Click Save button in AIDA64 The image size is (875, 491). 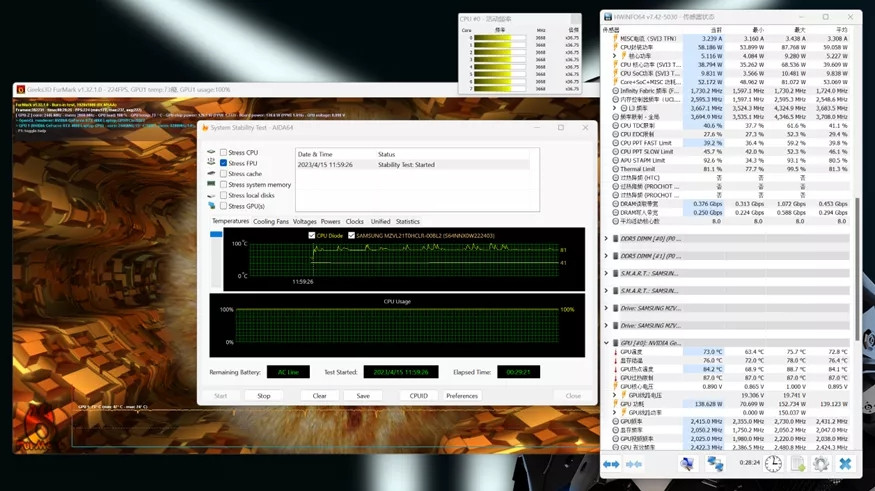(x=363, y=396)
